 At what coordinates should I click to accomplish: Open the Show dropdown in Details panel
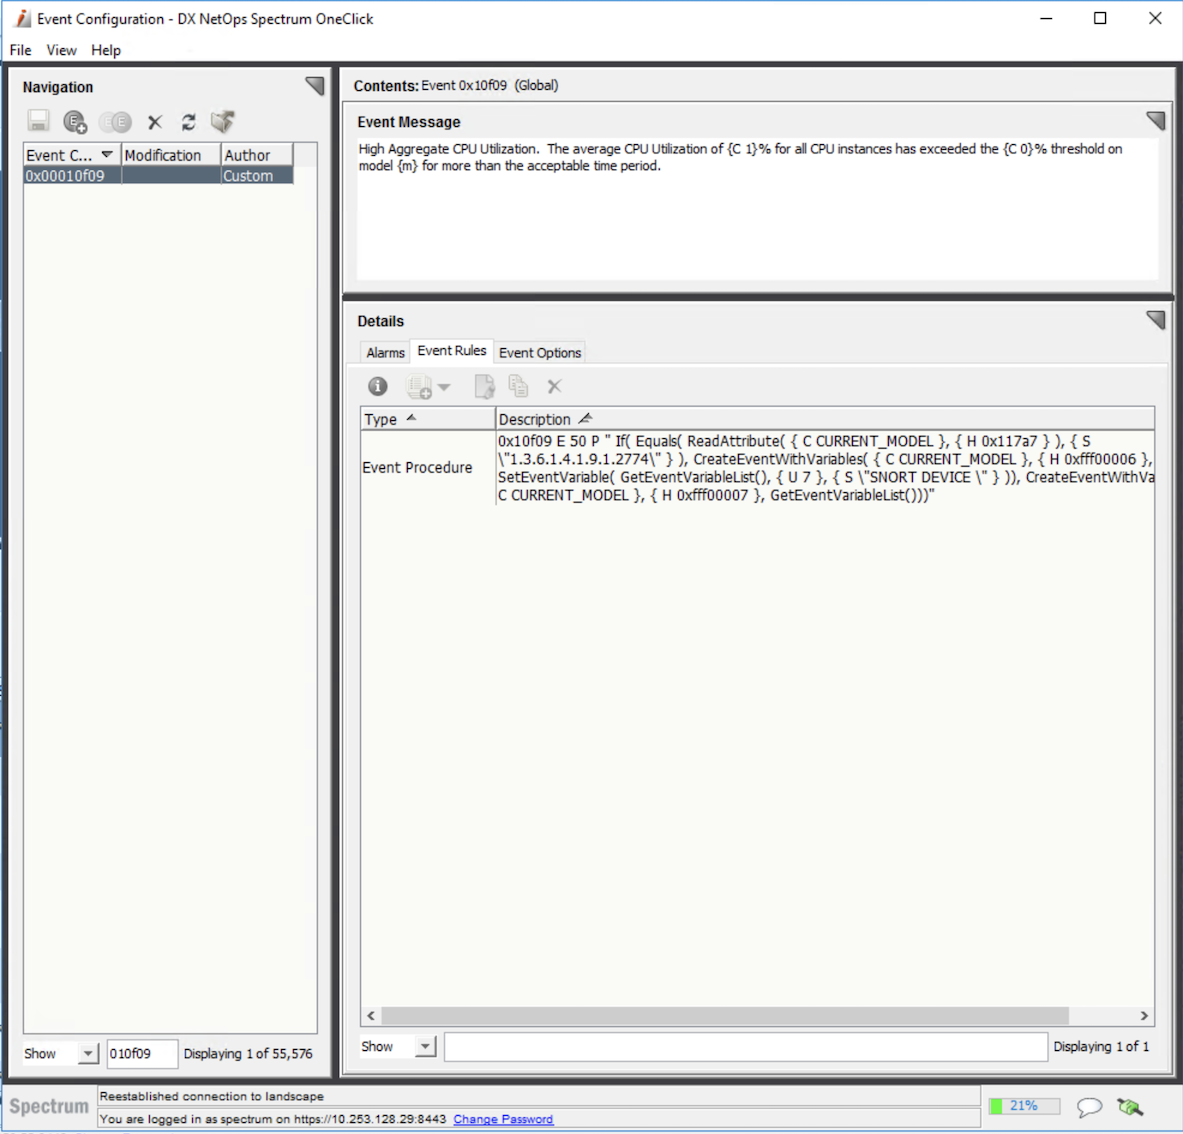point(426,1046)
